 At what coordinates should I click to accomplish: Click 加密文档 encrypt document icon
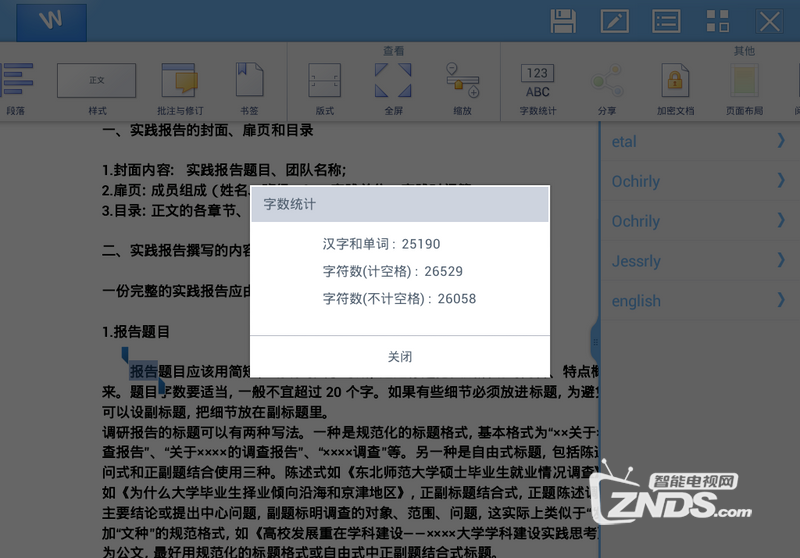(x=675, y=89)
